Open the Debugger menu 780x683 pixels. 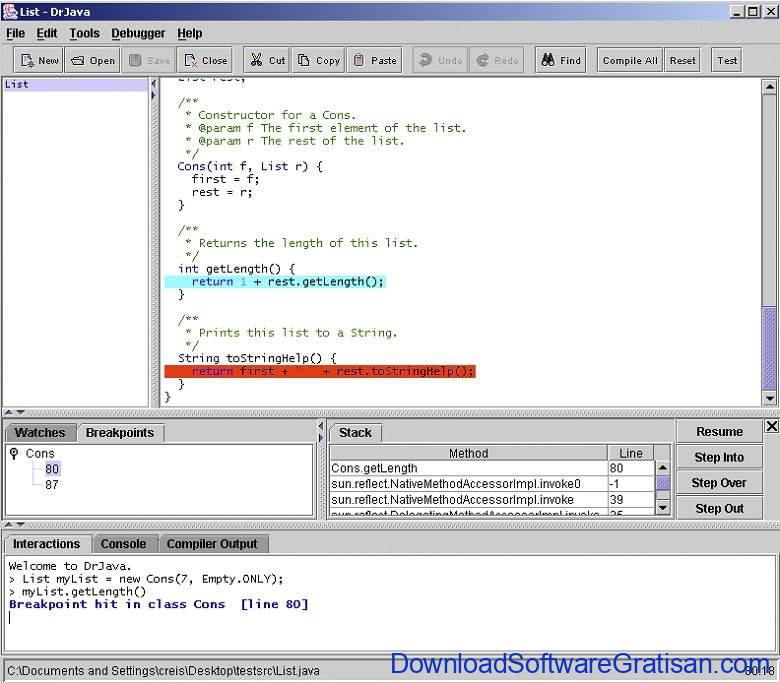tap(138, 33)
